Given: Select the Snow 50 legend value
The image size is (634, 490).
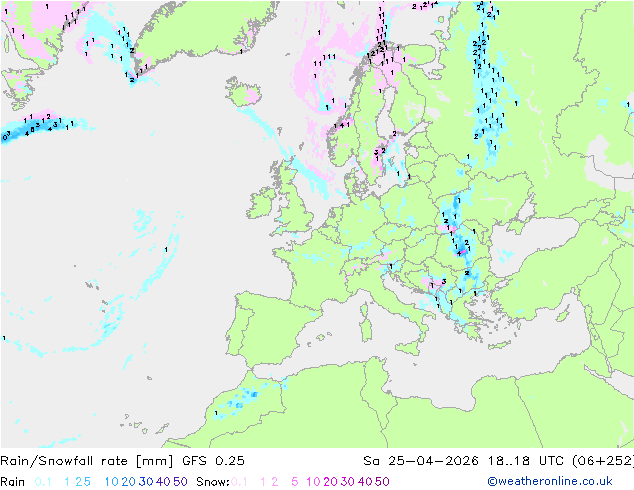Looking at the screenshot, I should click(382, 482).
